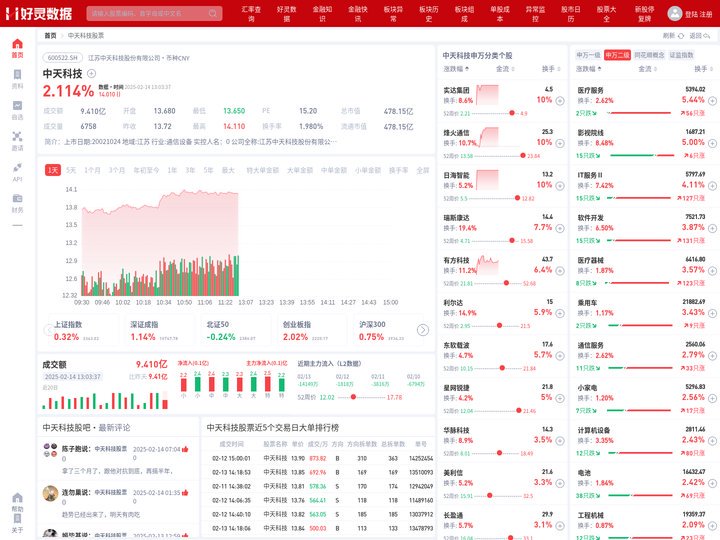
Task: Click the 600522.SH stock code badge
Action: [x=62, y=58]
